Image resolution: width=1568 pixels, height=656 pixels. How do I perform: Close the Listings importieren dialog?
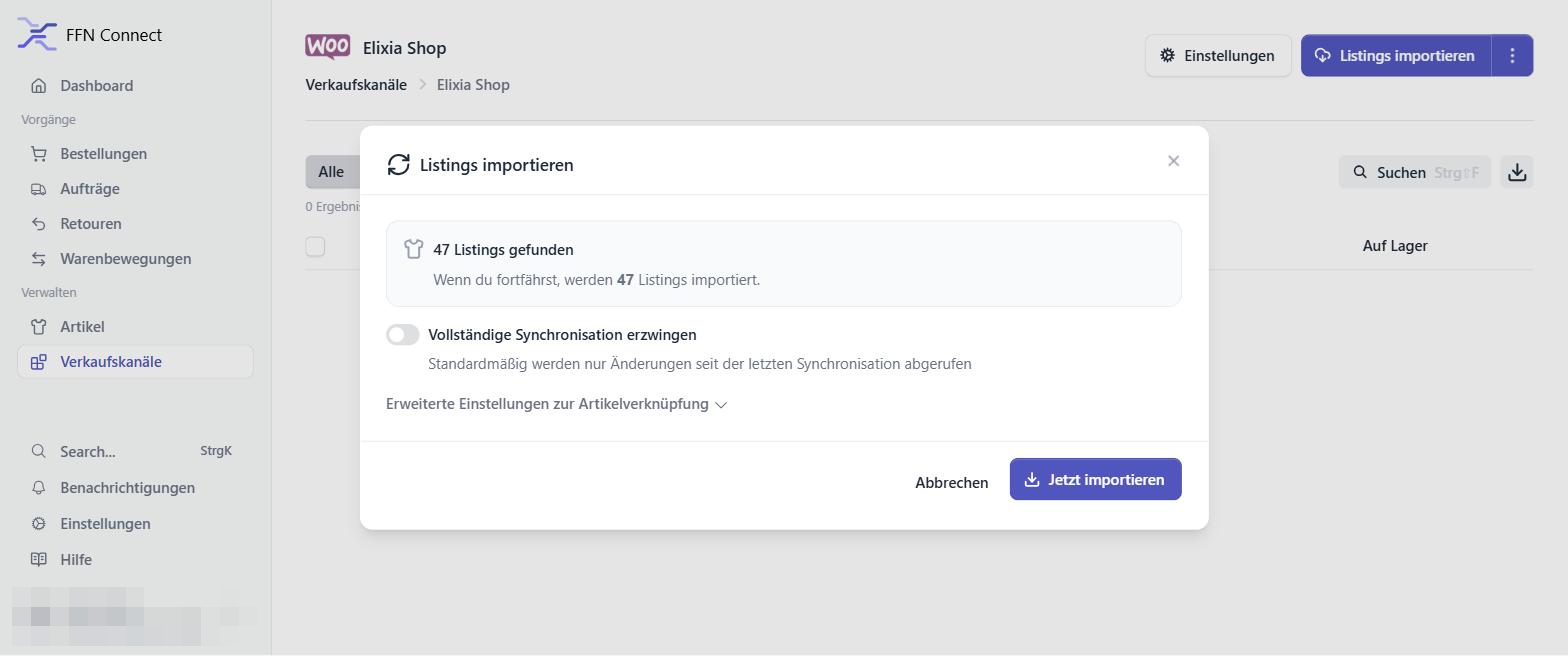click(1174, 161)
